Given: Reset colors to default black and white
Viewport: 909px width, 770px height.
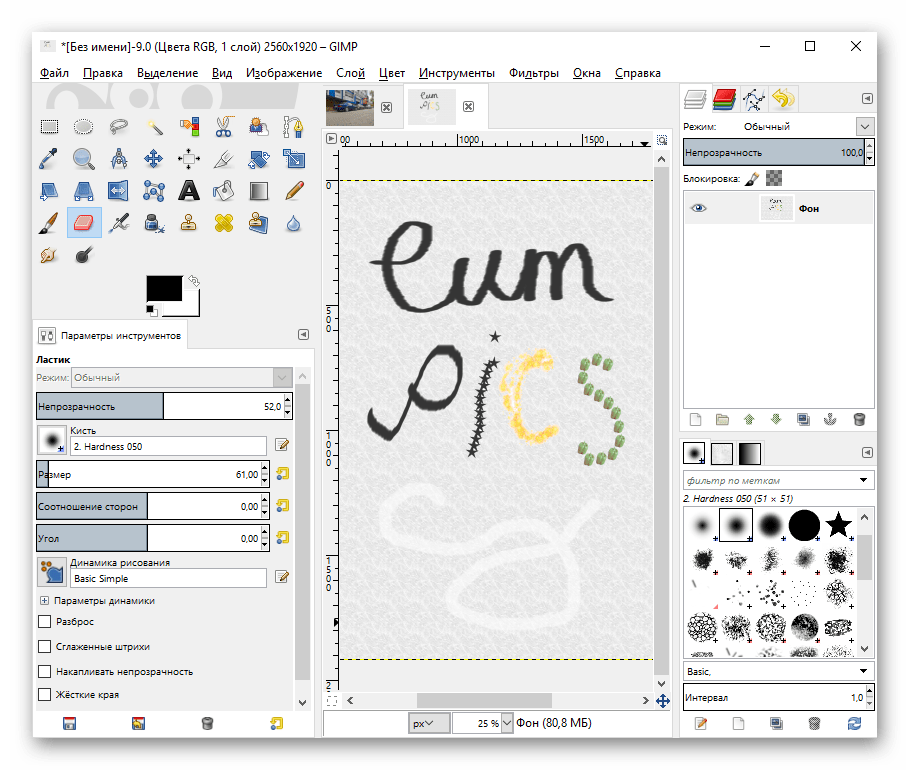Looking at the screenshot, I should pyautogui.click(x=151, y=310).
